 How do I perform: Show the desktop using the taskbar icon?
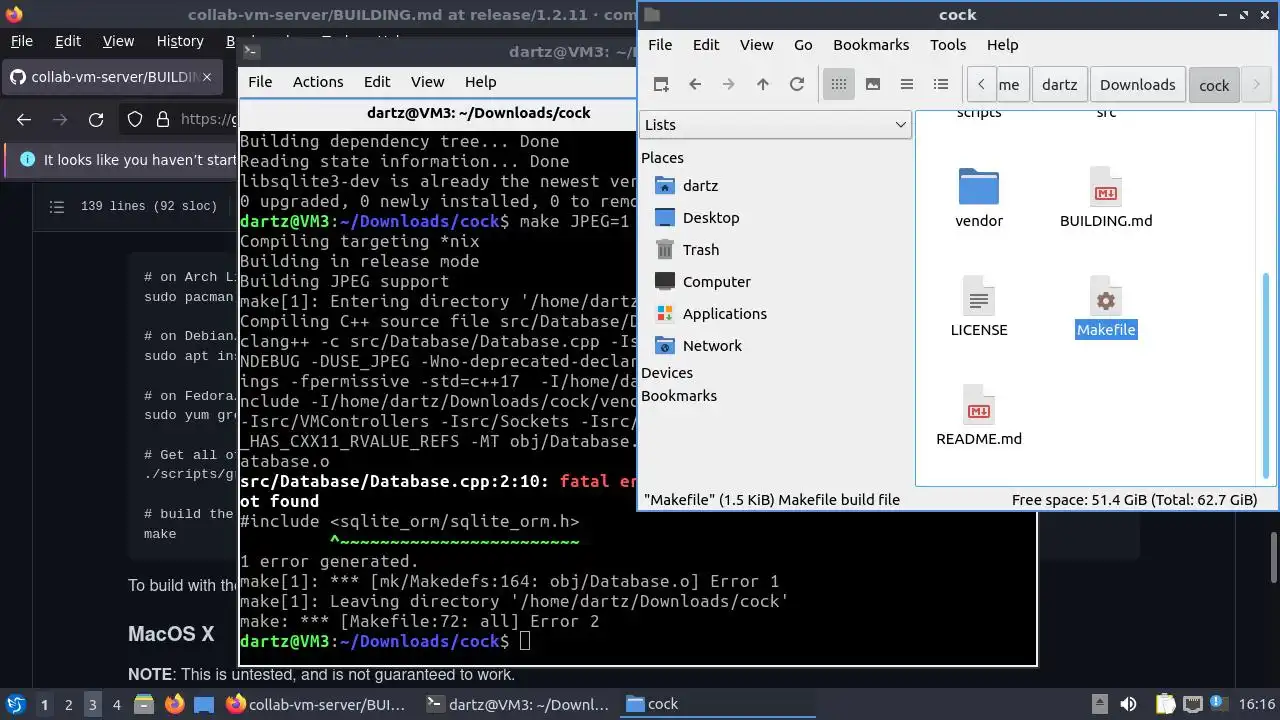204,704
